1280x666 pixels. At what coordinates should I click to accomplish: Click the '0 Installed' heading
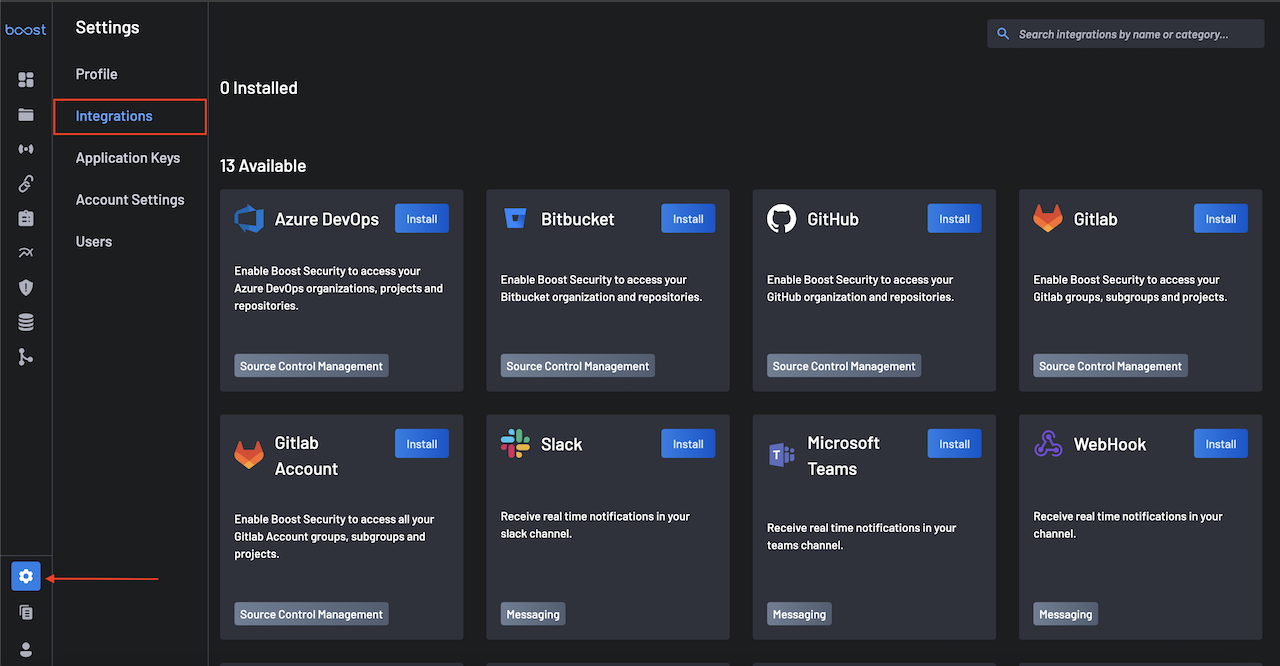coord(259,88)
